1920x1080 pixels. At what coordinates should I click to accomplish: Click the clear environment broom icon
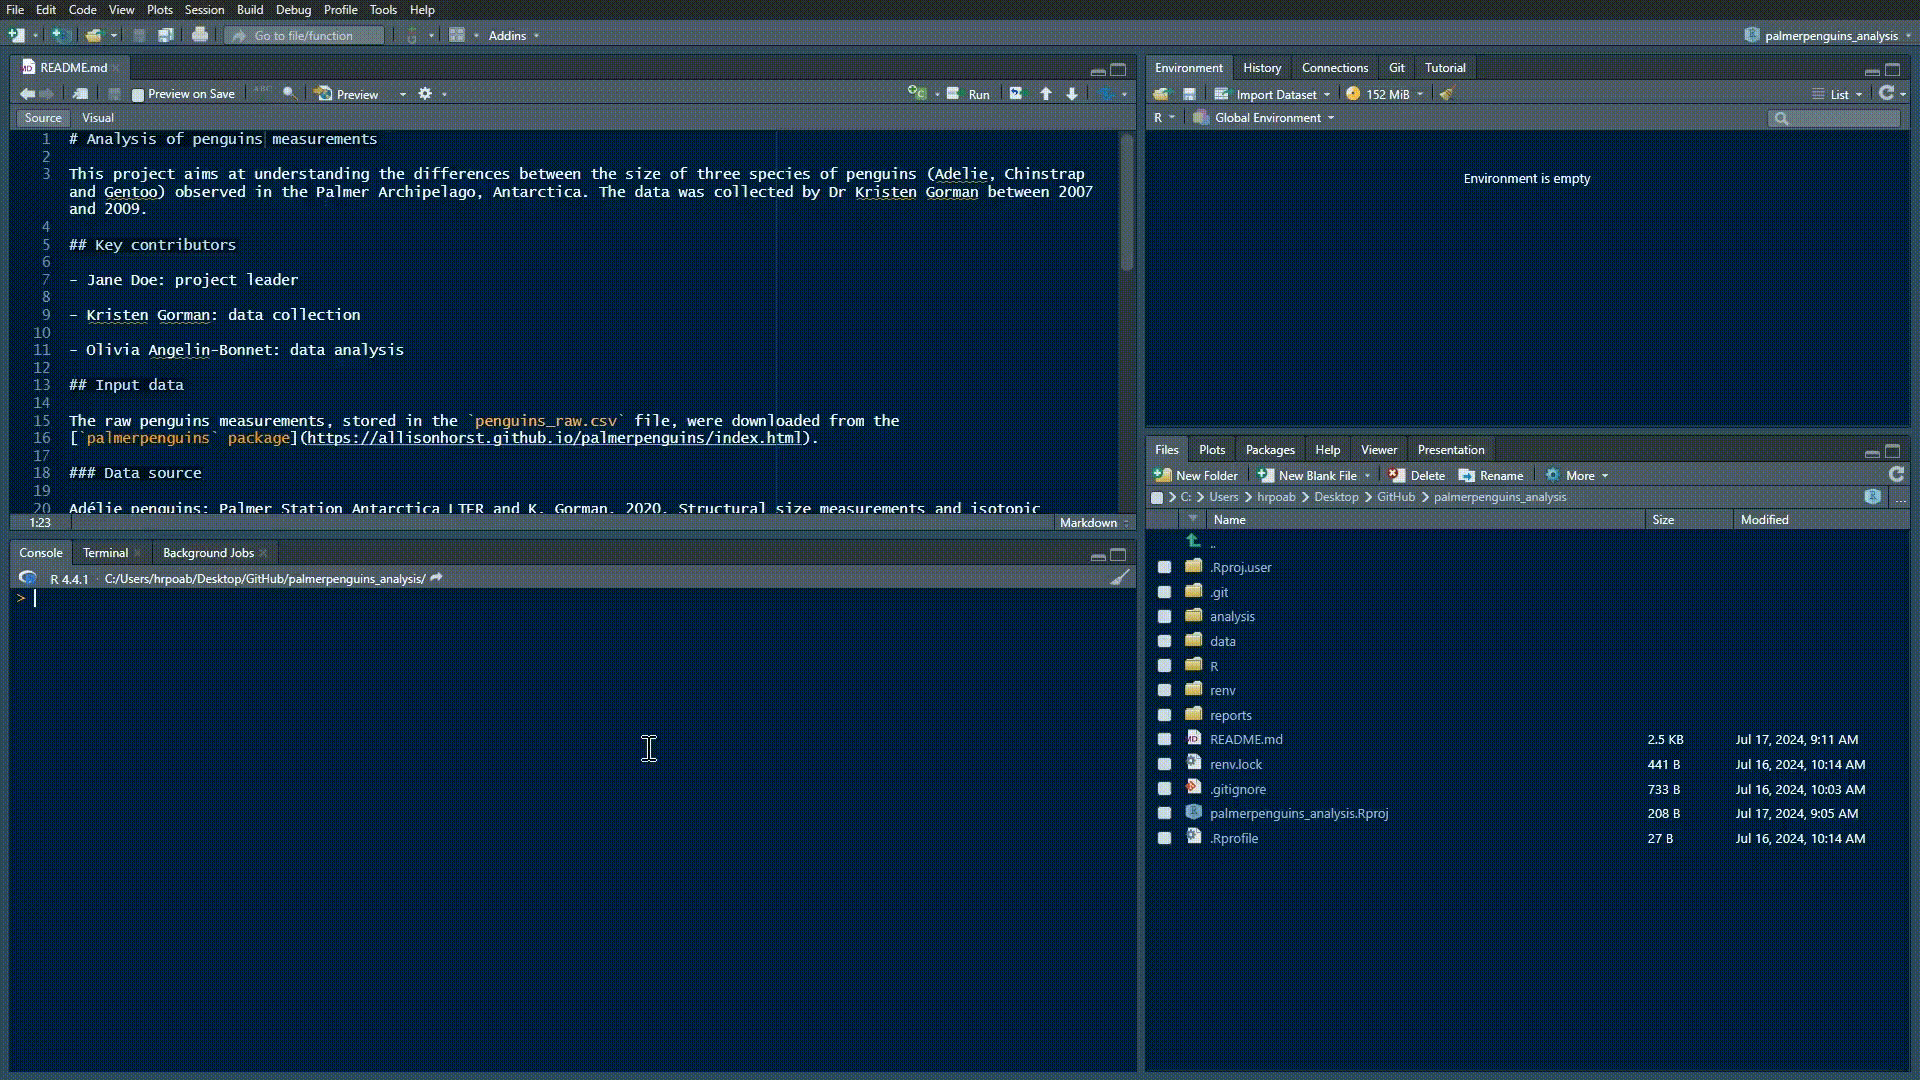[1446, 94]
